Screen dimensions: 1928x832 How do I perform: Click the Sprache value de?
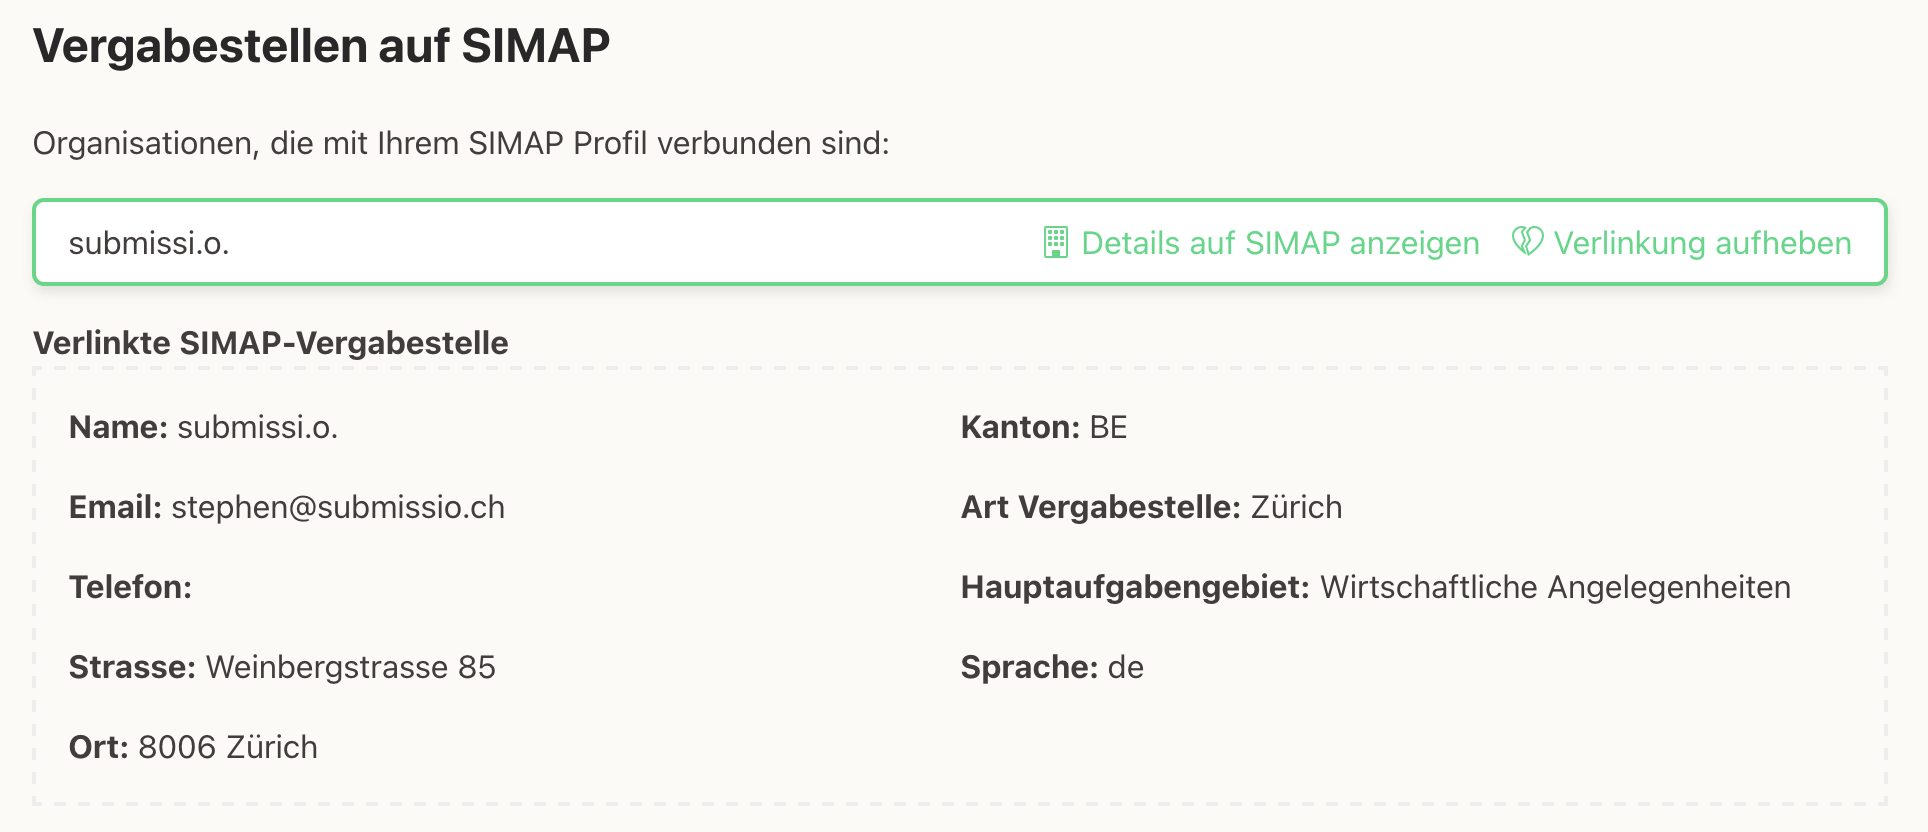tap(1125, 667)
